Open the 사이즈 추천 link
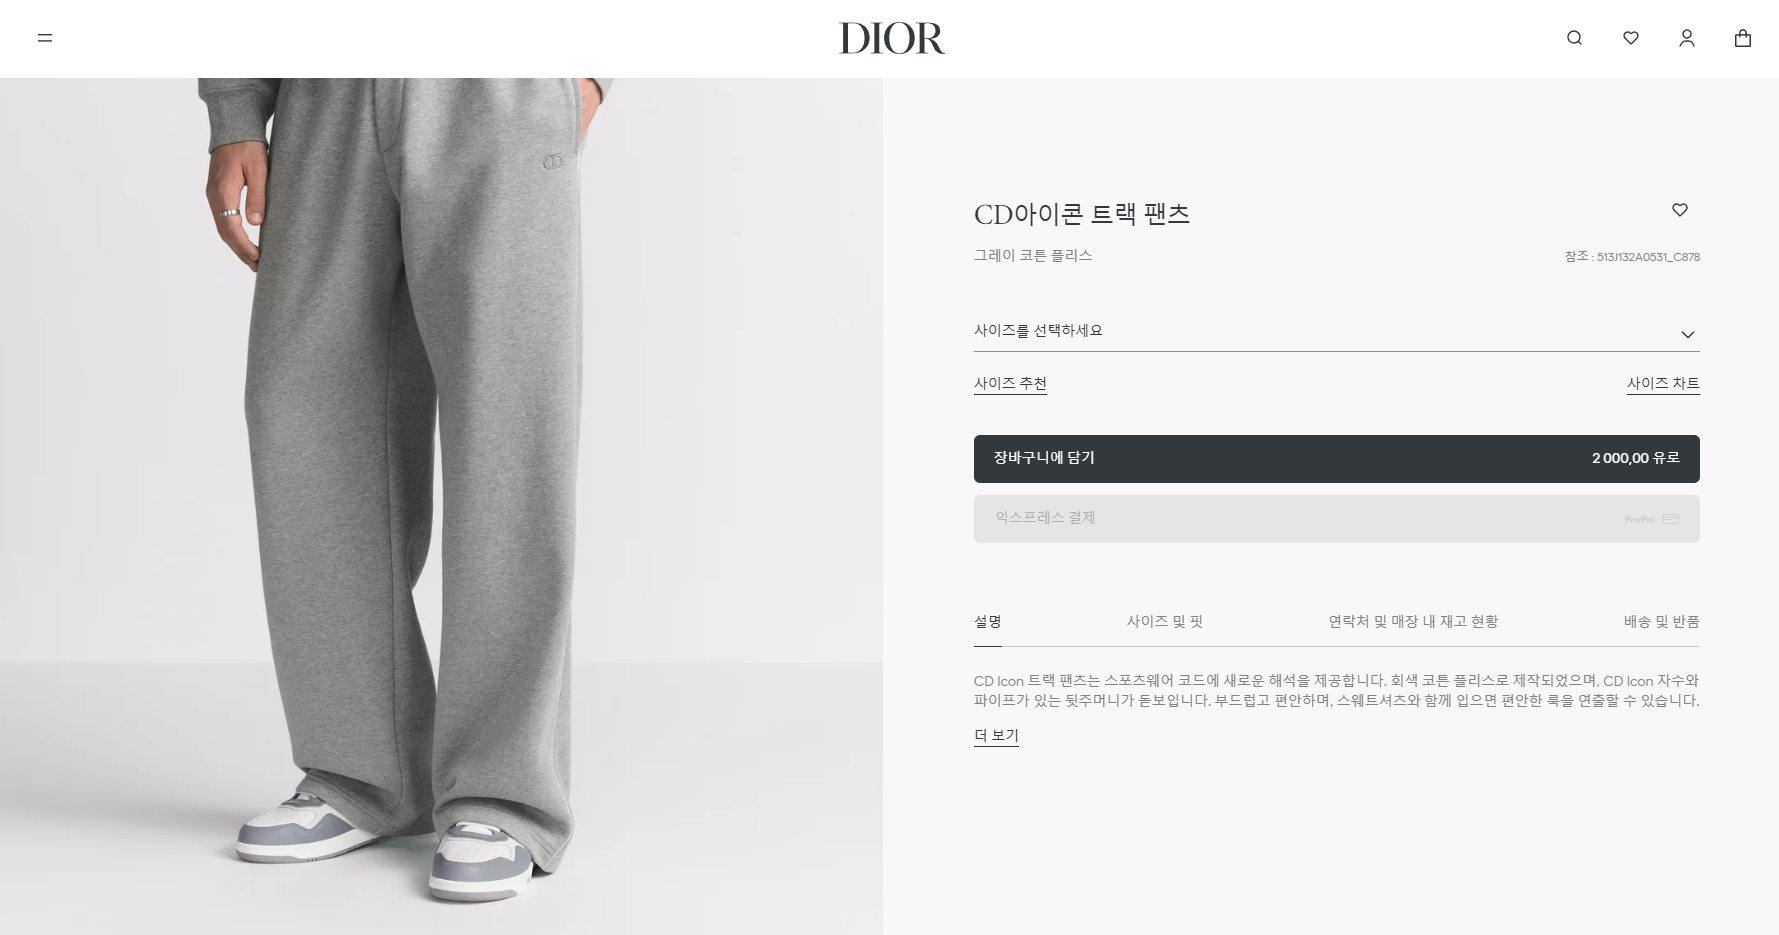Viewport: 1779px width, 935px height. pos(1010,384)
